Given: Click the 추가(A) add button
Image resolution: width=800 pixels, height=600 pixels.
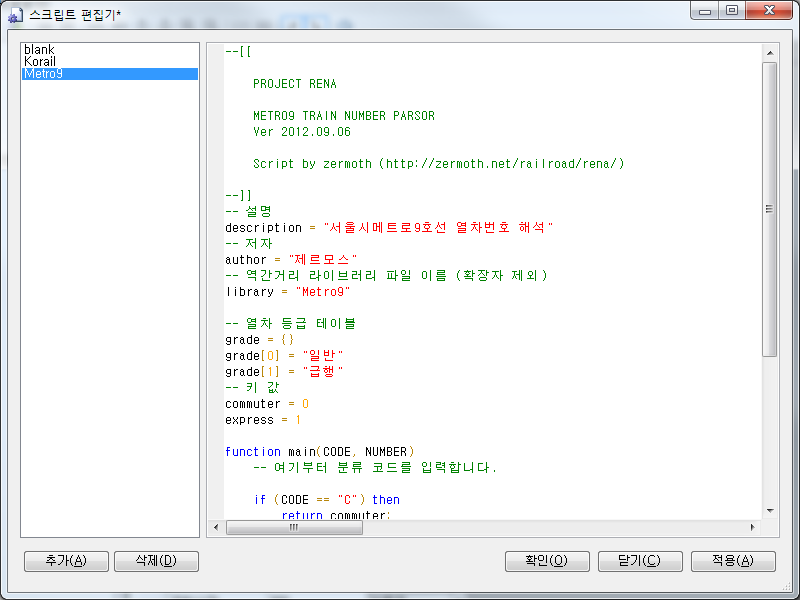Looking at the screenshot, I should pyautogui.click(x=66, y=561).
